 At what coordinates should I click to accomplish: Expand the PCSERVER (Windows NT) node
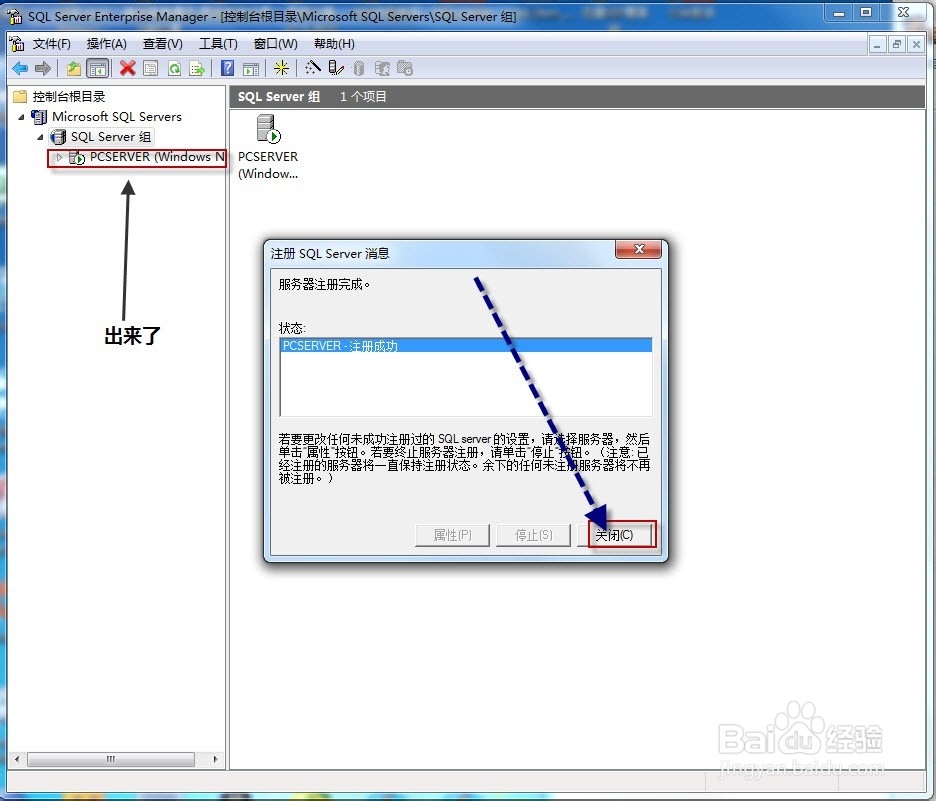tap(59, 158)
